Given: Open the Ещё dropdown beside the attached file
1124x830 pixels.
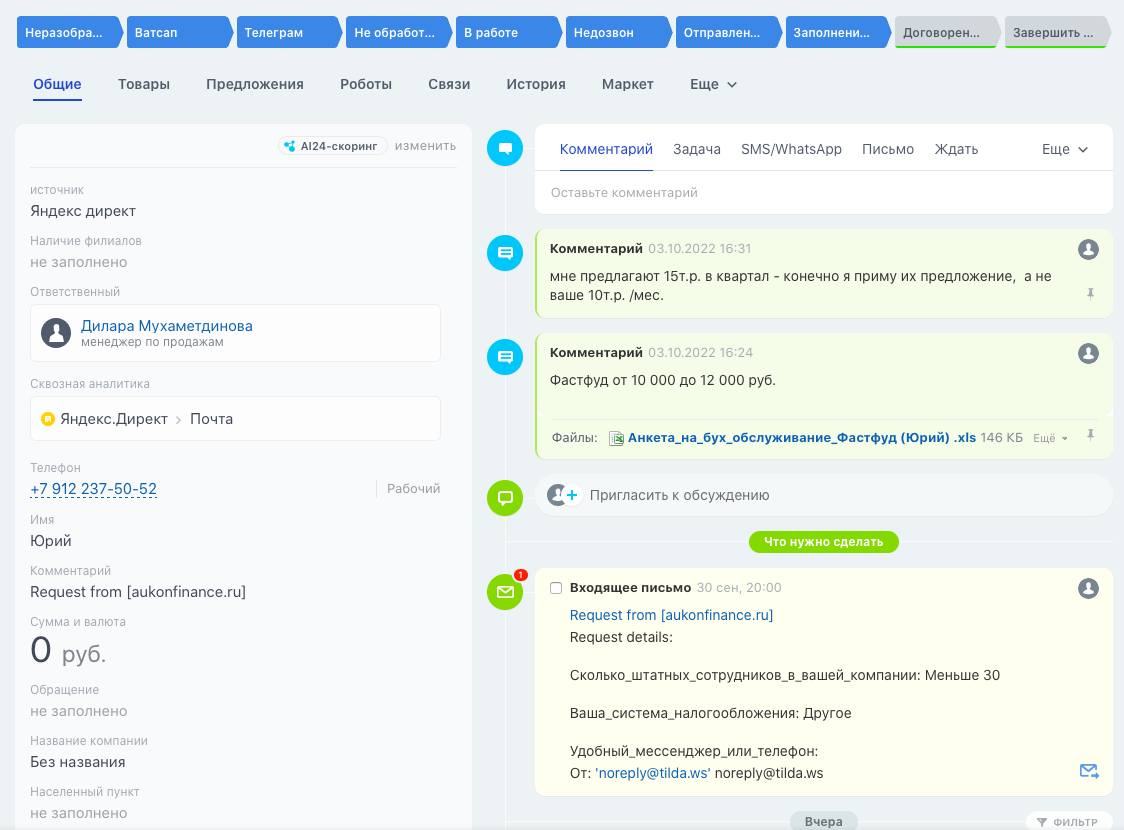Looking at the screenshot, I should tap(1048, 437).
